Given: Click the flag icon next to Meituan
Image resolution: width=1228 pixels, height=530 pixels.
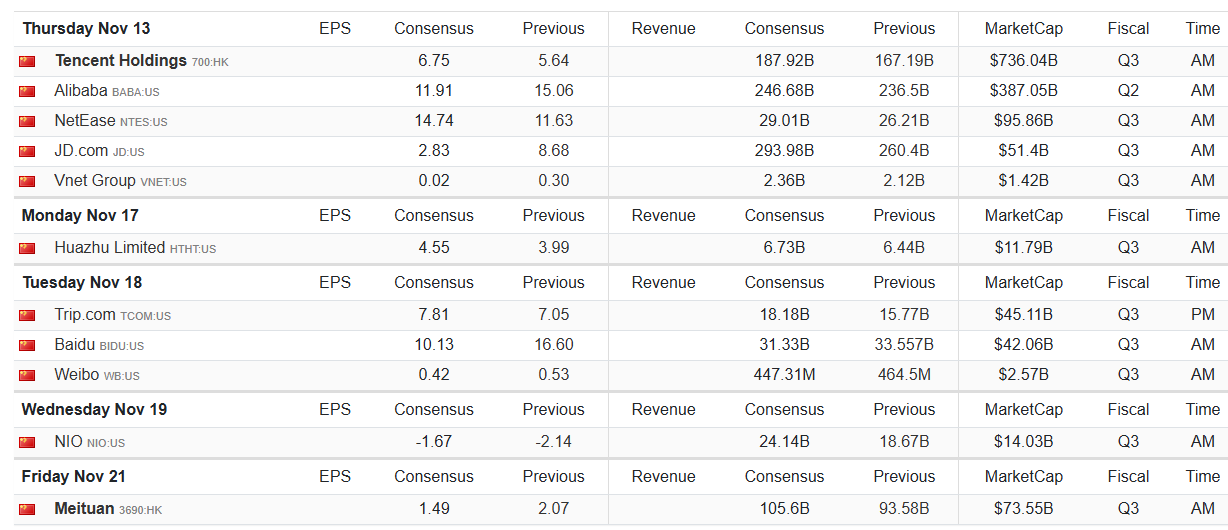Looking at the screenshot, I should point(27,509).
